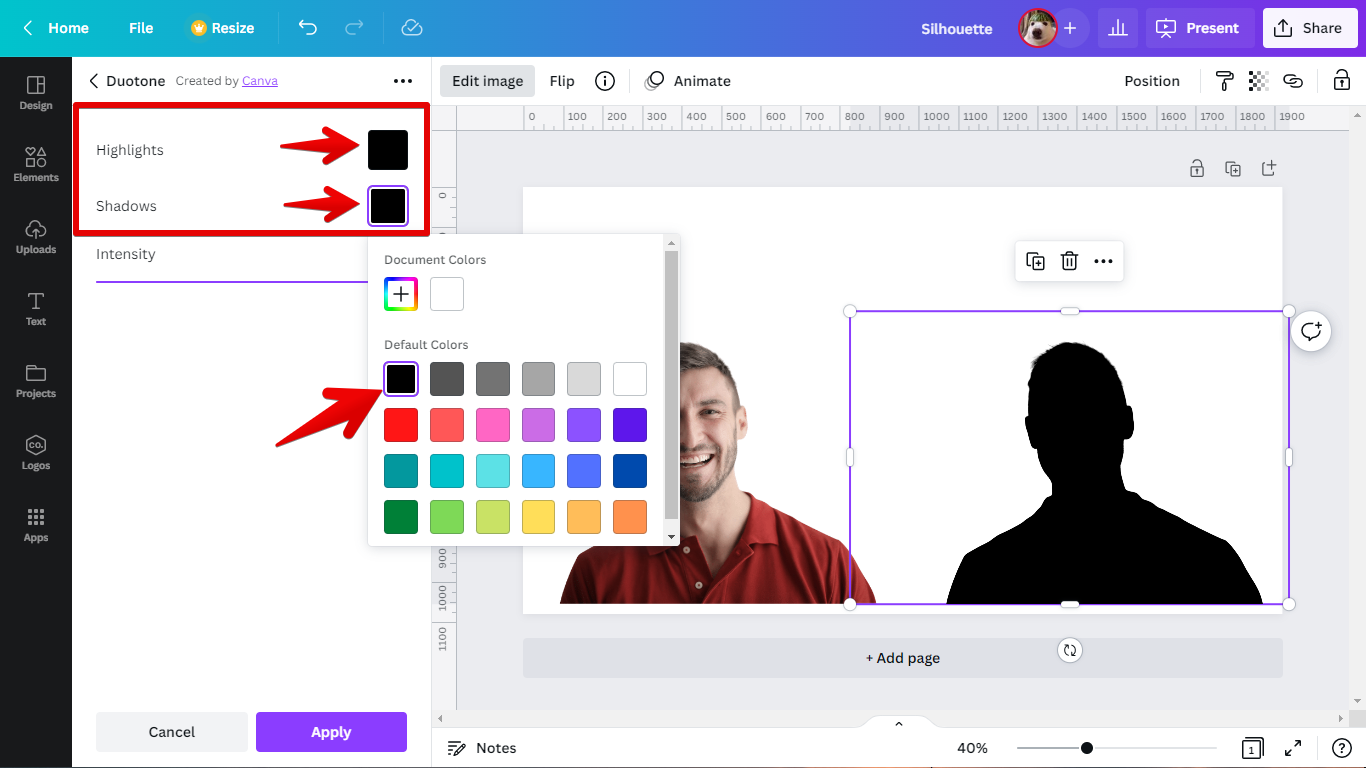Click the zoom slider handle
1366x768 pixels.
tap(1087, 748)
